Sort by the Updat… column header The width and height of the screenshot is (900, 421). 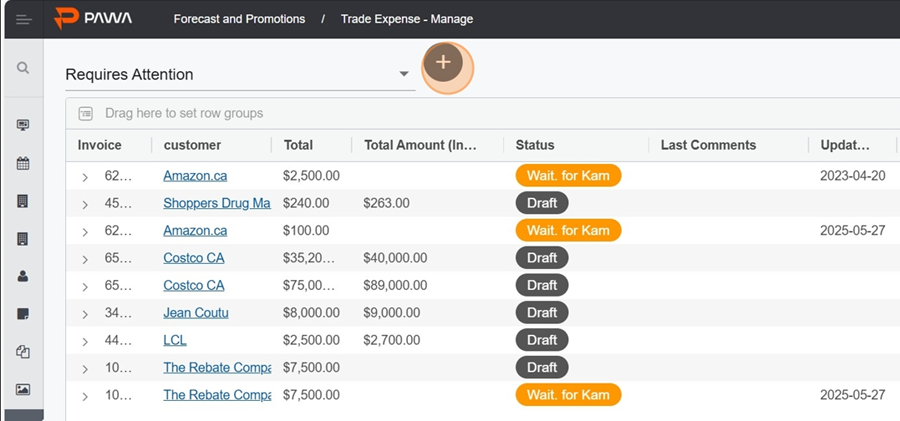click(845, 145)
